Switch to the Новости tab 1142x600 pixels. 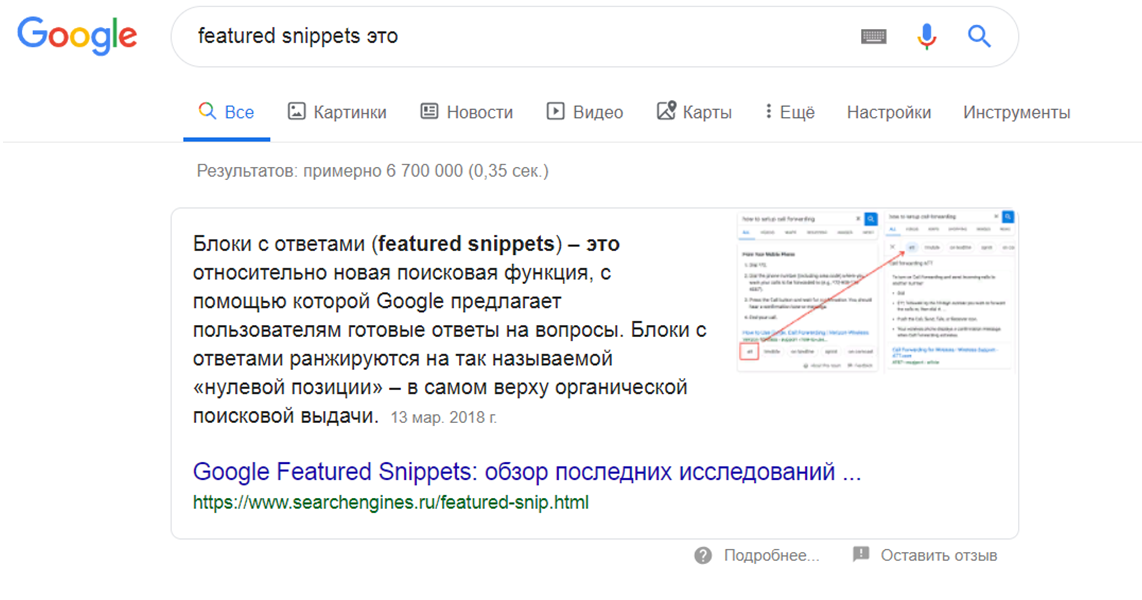click(x=466, y=111)
